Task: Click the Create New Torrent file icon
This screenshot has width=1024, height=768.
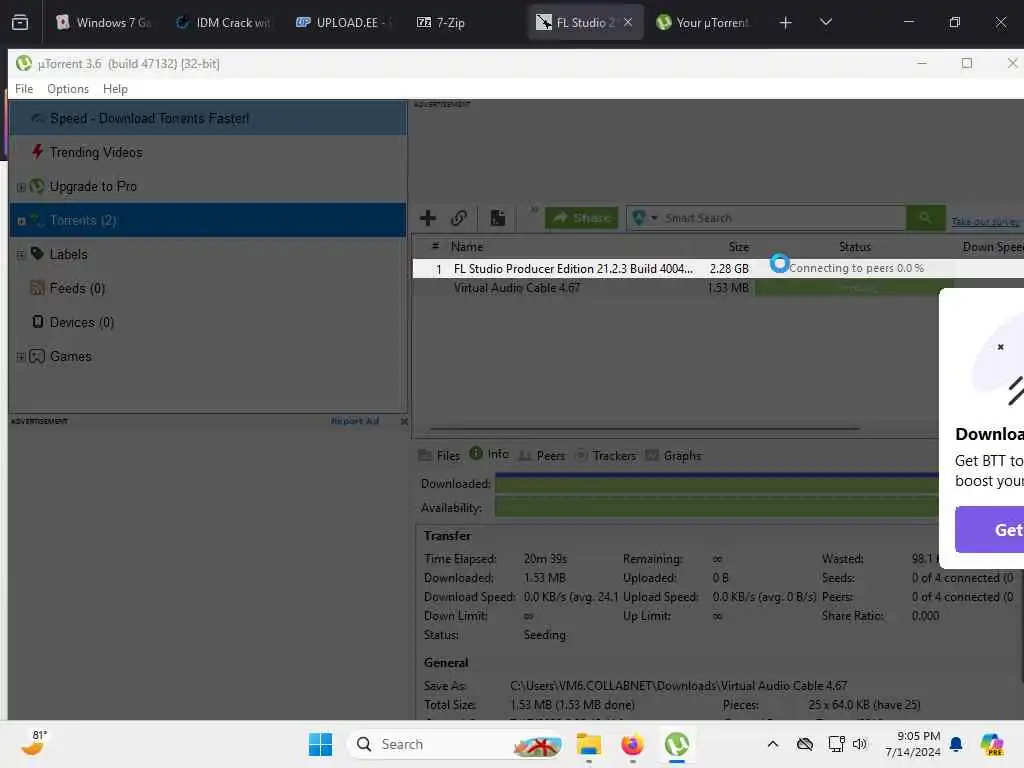Action: [498, 218]
